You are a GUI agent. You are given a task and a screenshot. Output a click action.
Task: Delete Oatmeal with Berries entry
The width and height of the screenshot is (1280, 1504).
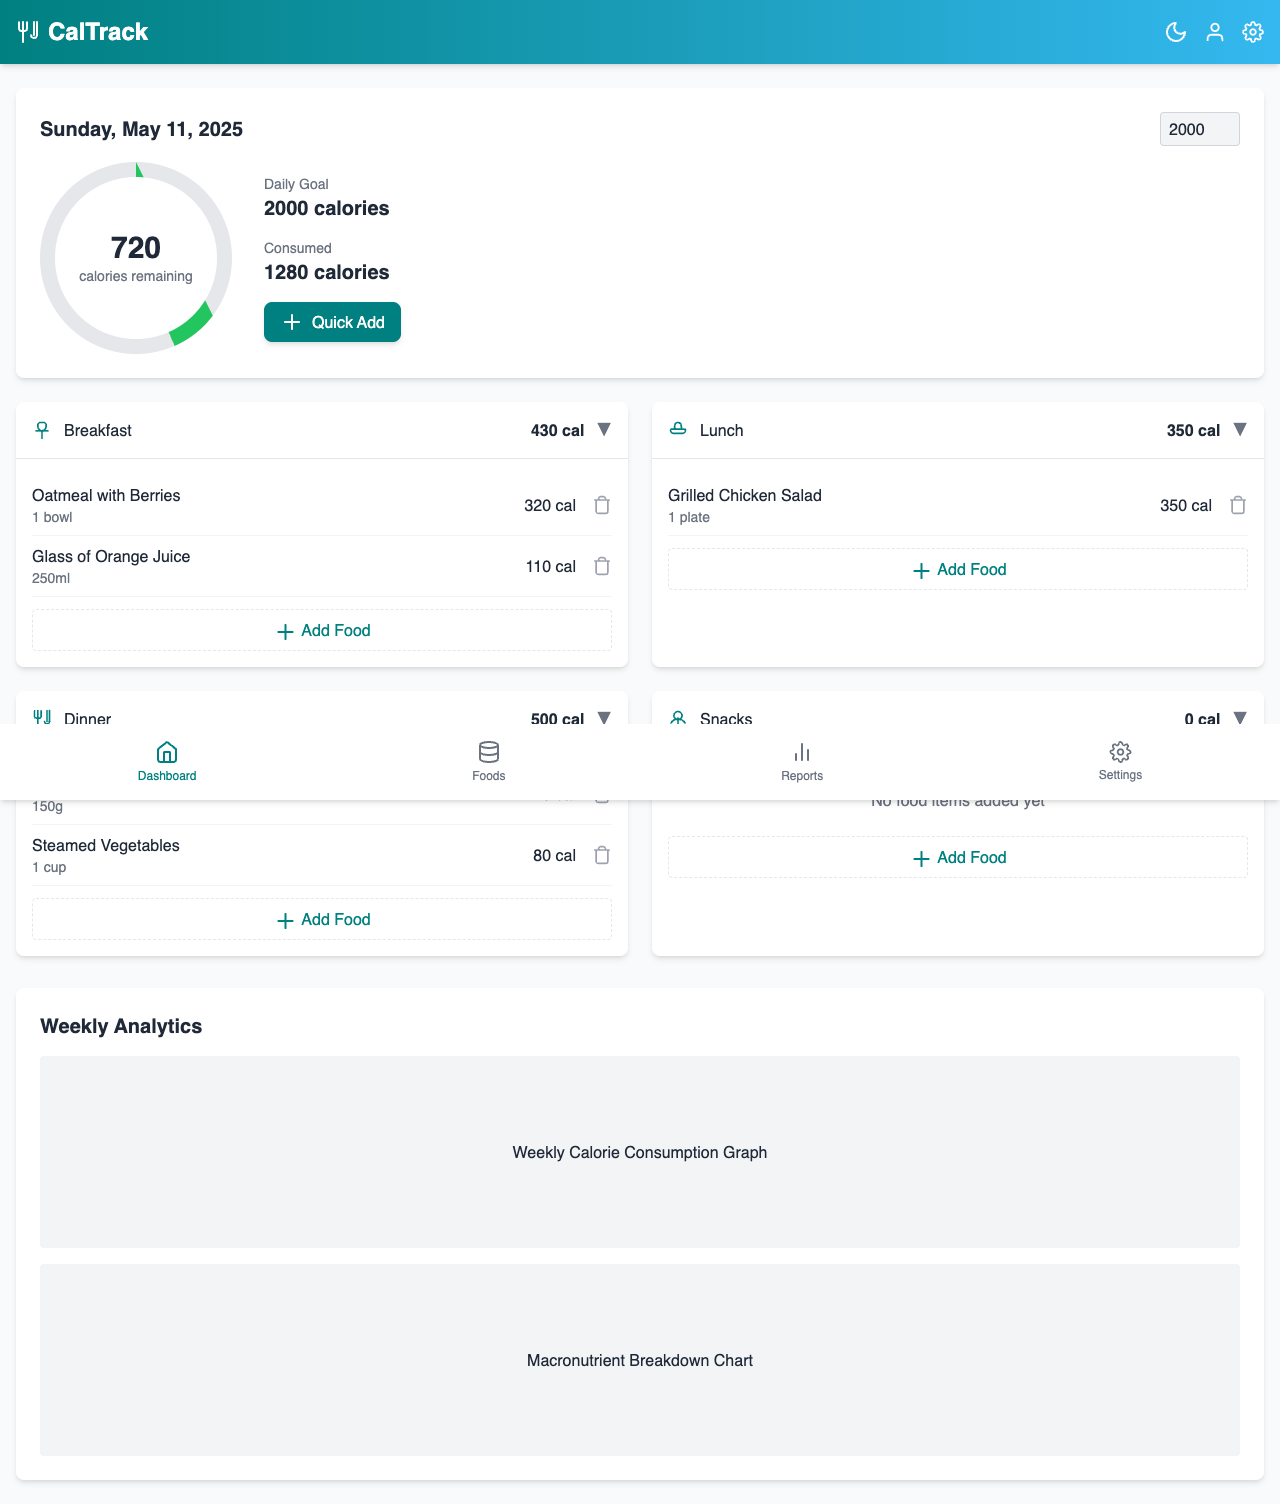602,505
